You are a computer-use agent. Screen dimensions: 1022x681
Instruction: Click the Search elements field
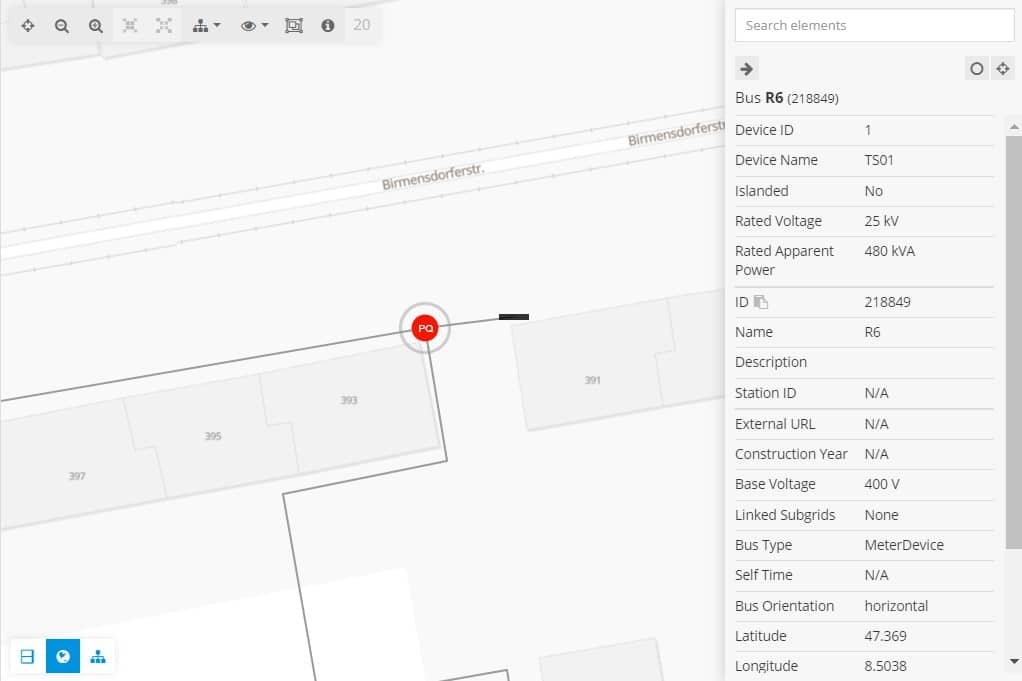[874, 25]
